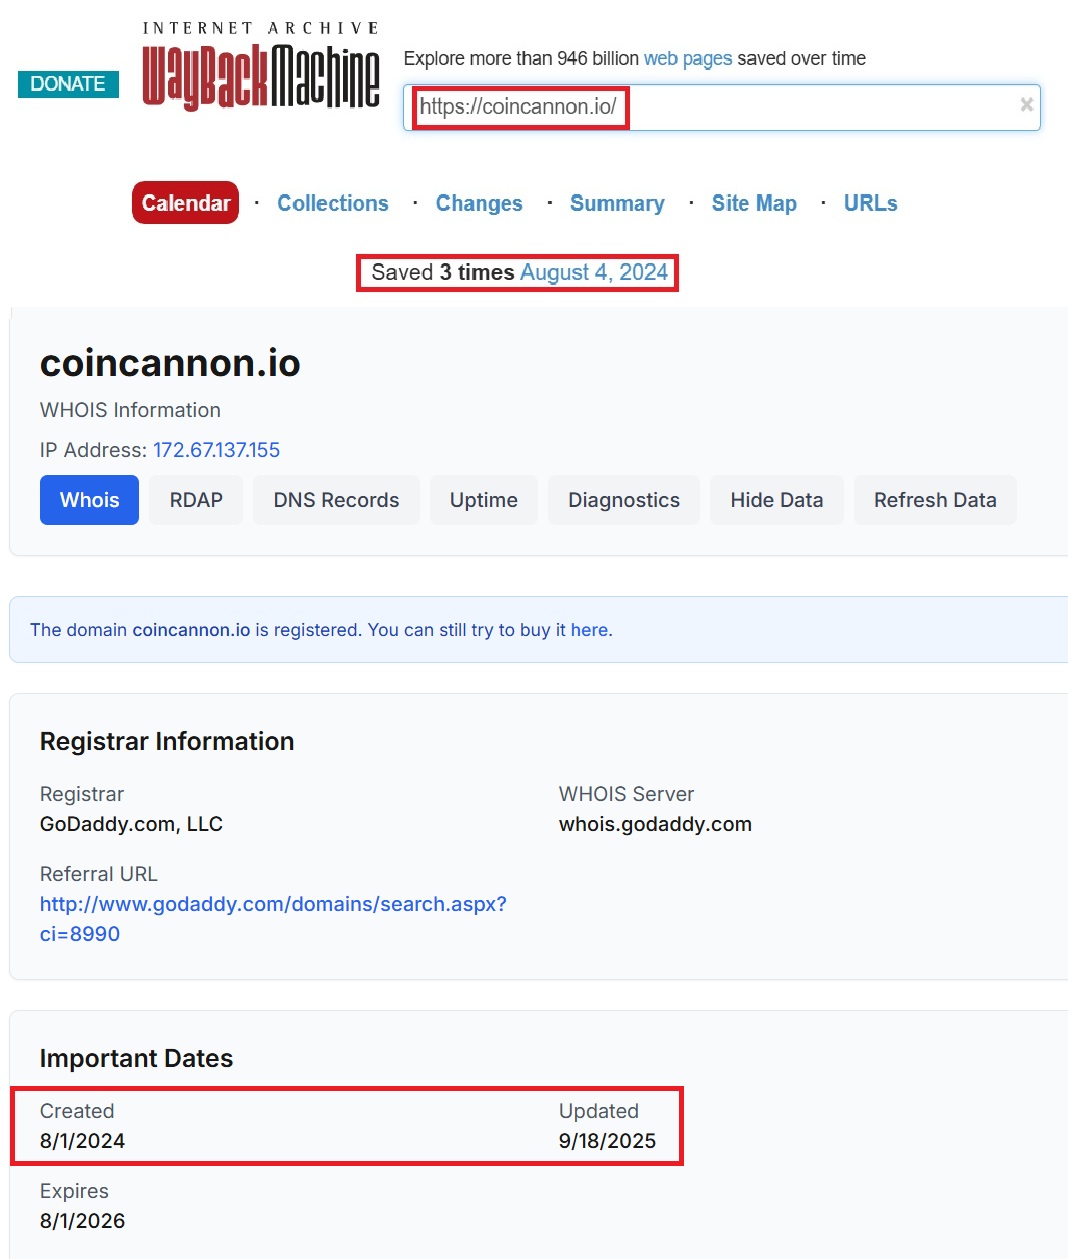Screen dimensions: 1068x1259
Task: Open snapshots from August 4, 2024
Action: coord(593,272)
